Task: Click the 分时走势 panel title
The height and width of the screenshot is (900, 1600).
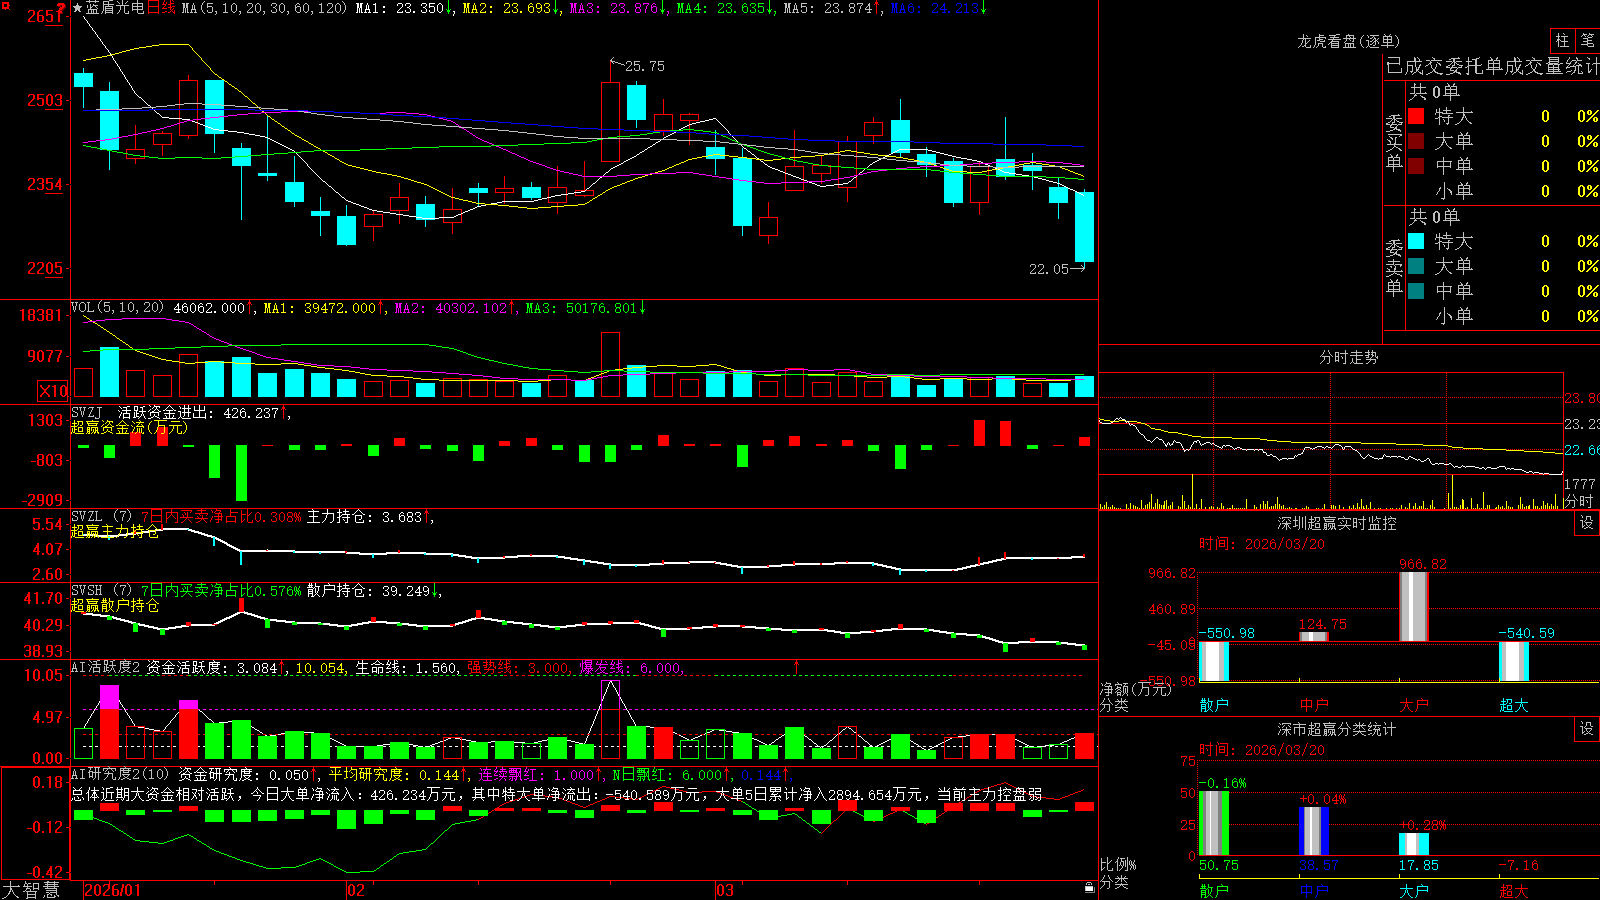Action: (x=1349, y=357)
